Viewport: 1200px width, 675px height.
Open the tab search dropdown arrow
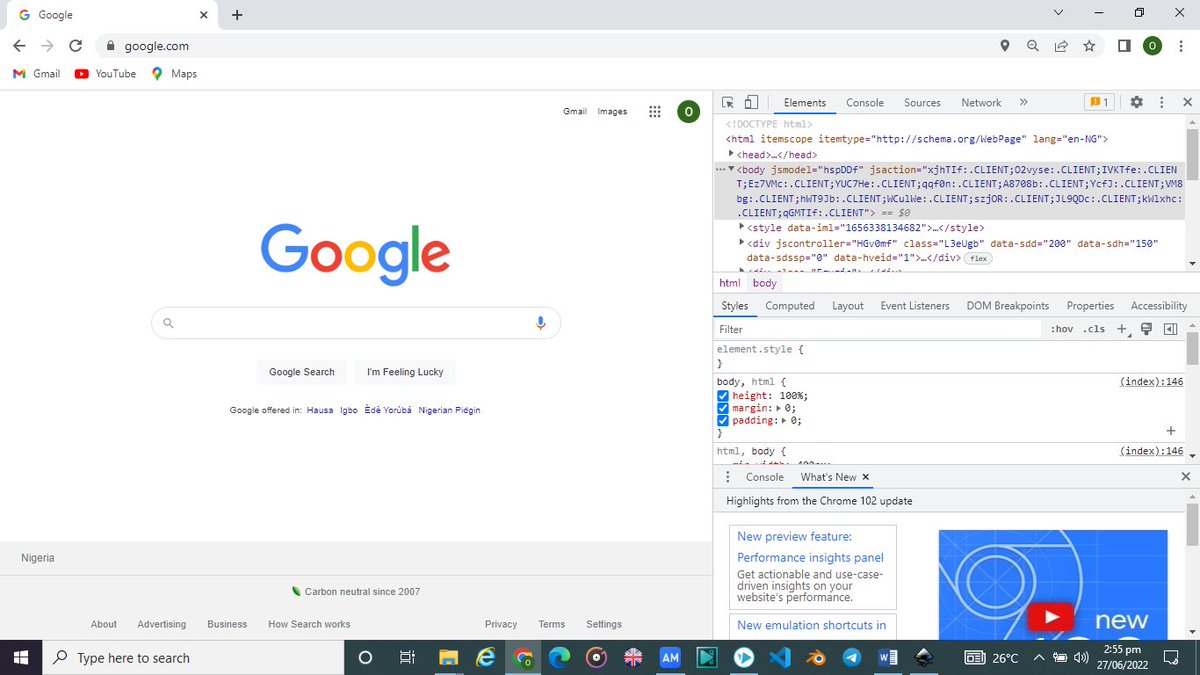click(x=1059, y=14)
